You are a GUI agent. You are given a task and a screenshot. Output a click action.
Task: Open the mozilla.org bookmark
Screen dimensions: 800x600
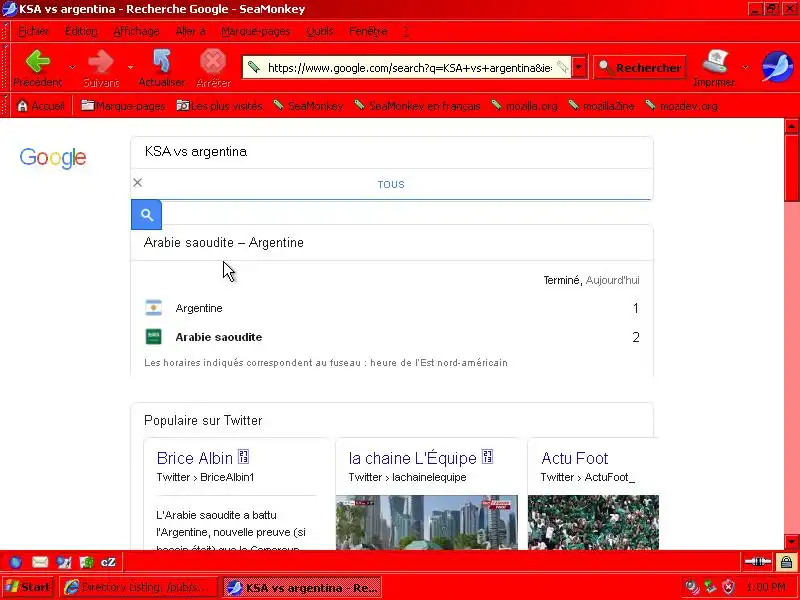[524, 106]
